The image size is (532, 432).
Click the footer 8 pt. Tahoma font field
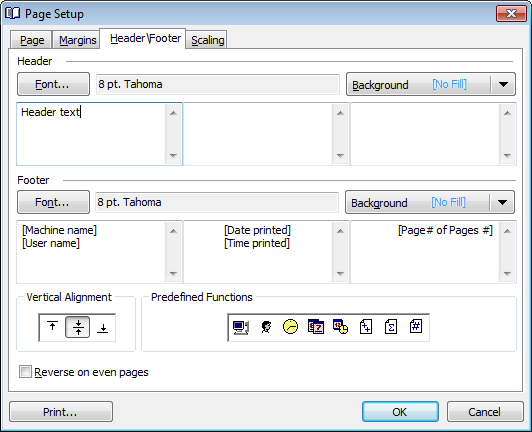217,202
